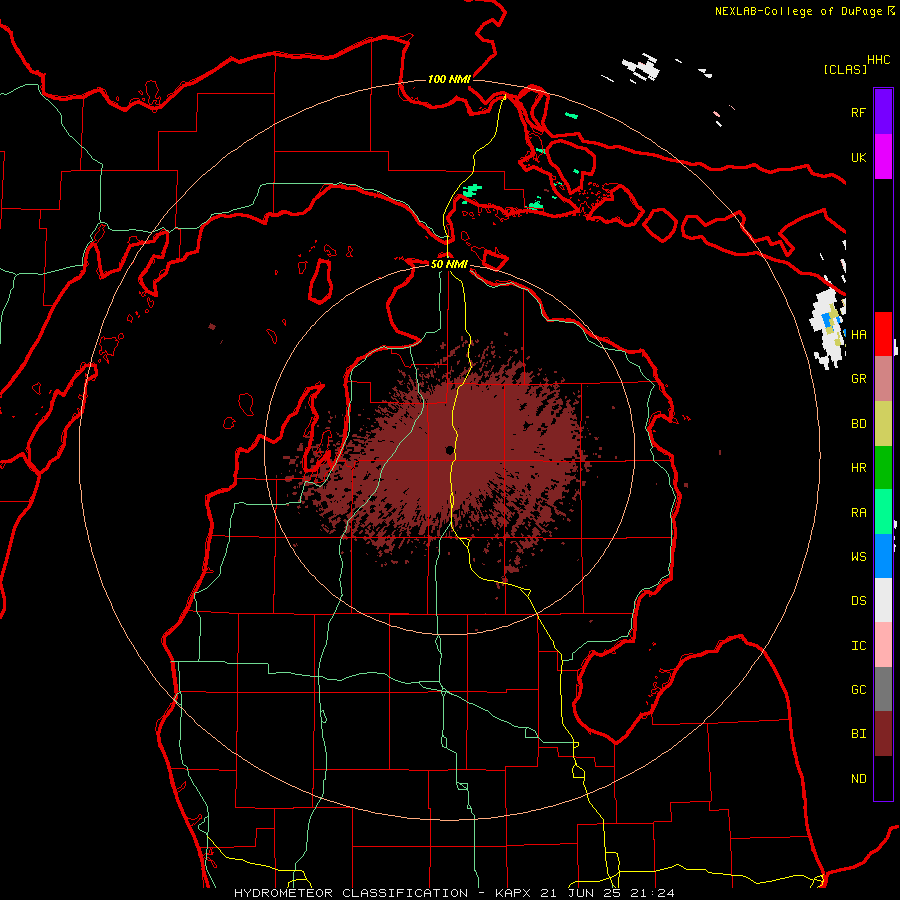Click the 'RF' legend label

click(x=858, y=112)
